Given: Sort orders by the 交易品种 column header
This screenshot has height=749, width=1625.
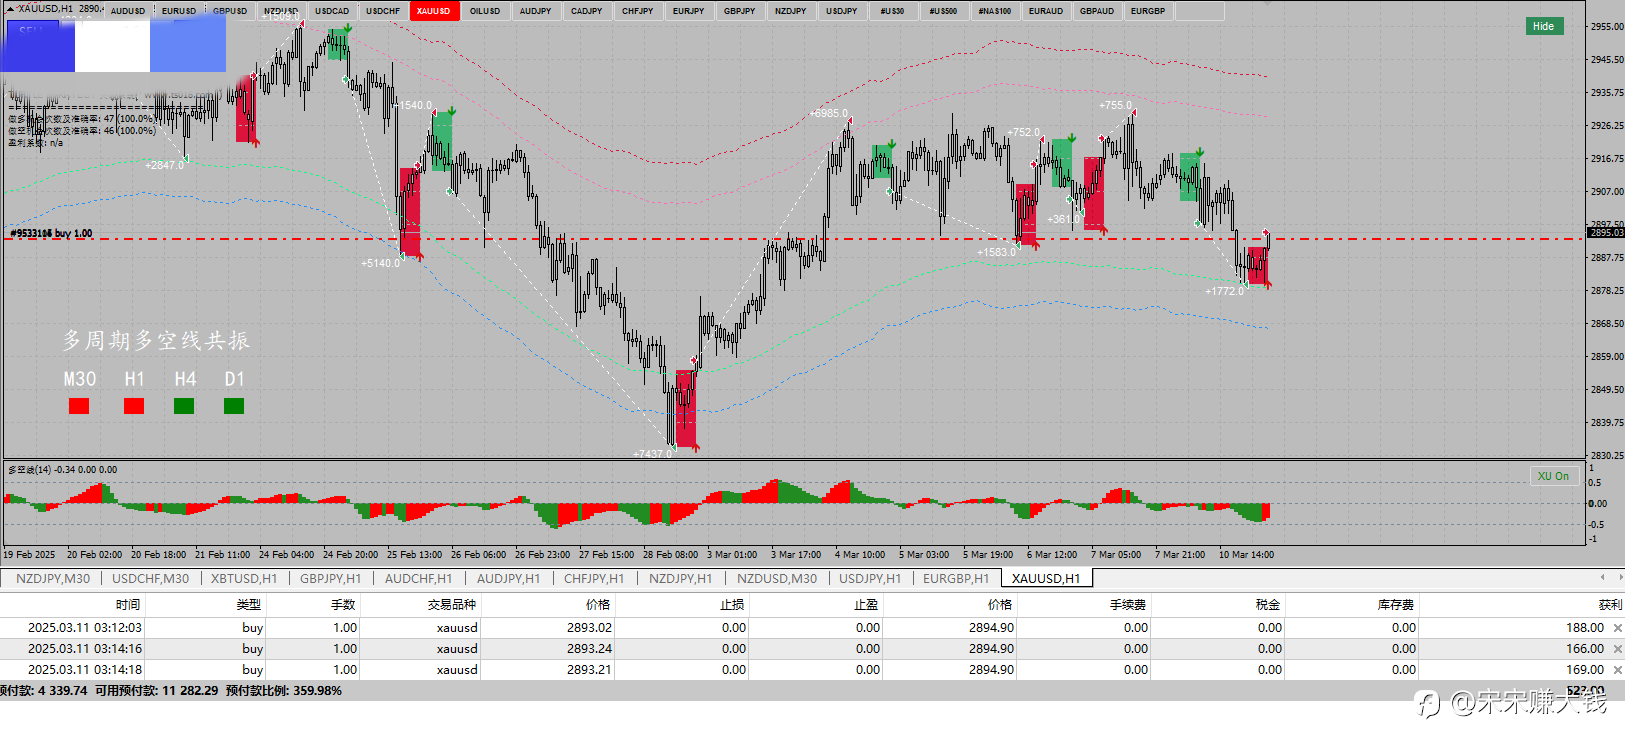Looking at the screenshot, I should click(x=452, y=604).
